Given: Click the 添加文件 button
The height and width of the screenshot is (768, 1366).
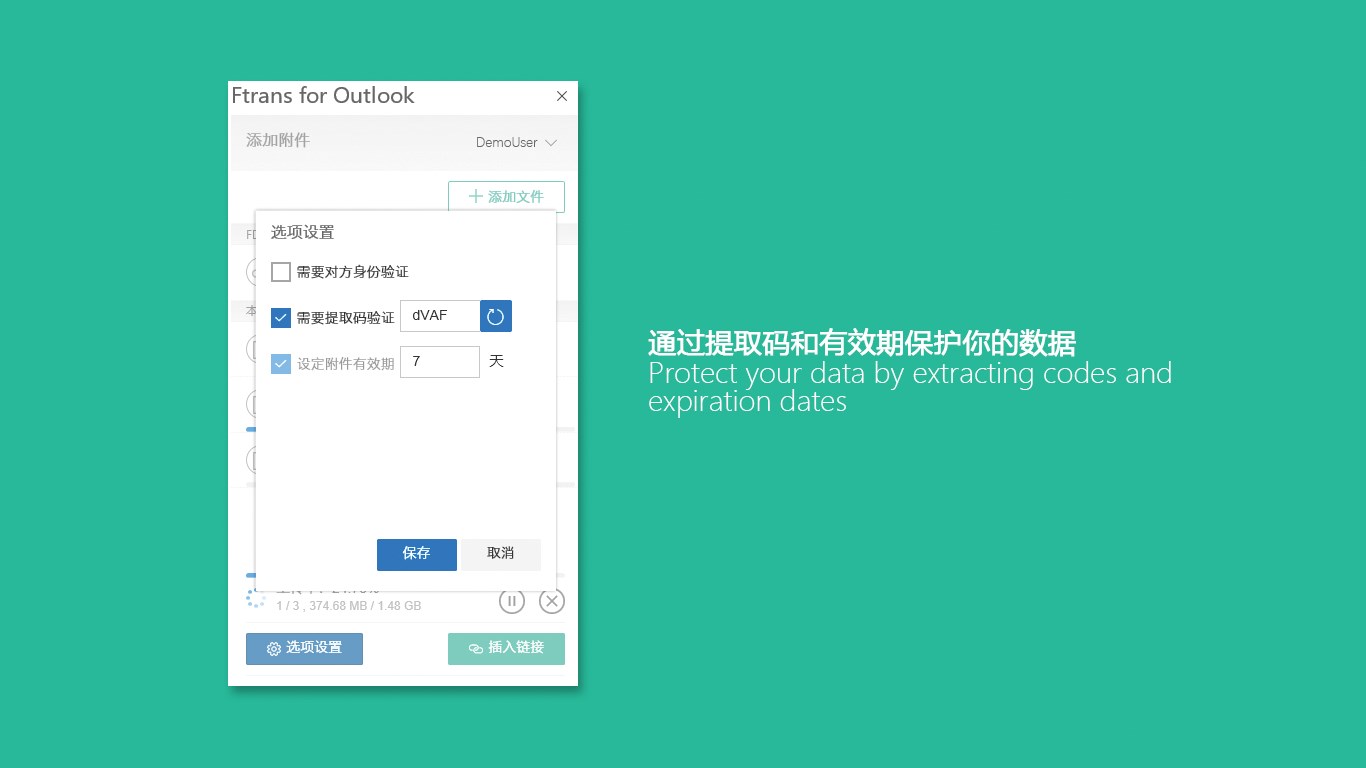Looking at the screenshot, I should coord(506,197).
